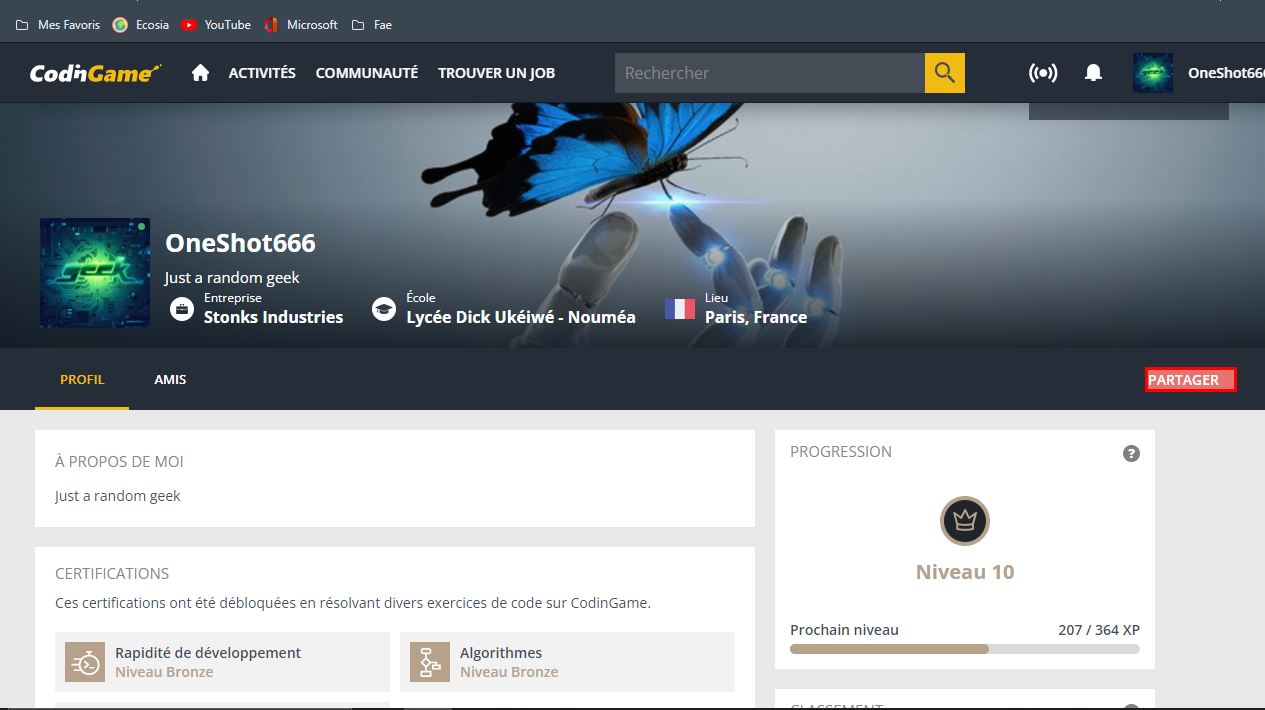Click the XP progress bar
The image size is (1265, 710).
pos(965,649)
